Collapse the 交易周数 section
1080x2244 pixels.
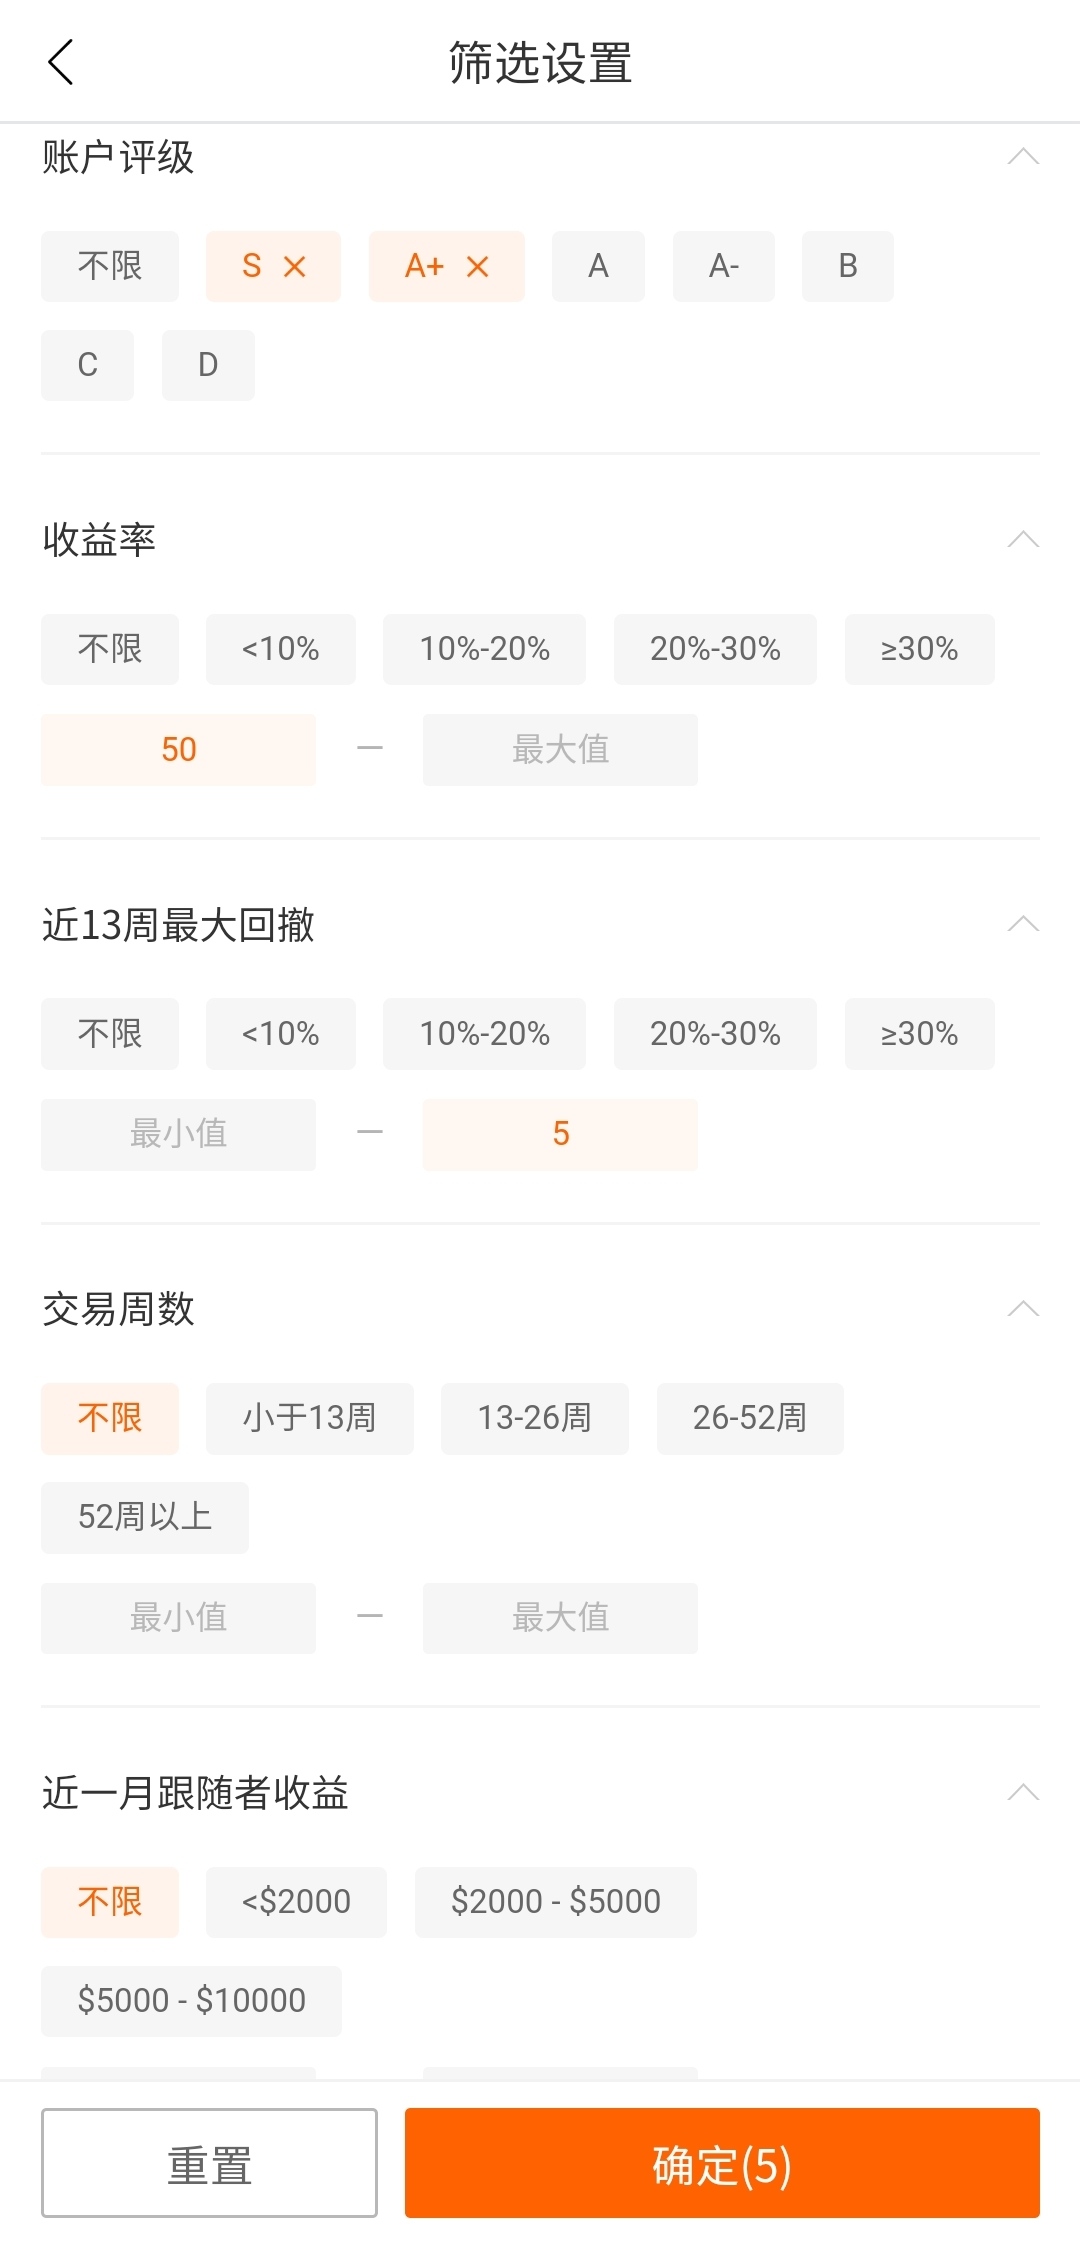coord(1023,1308)
